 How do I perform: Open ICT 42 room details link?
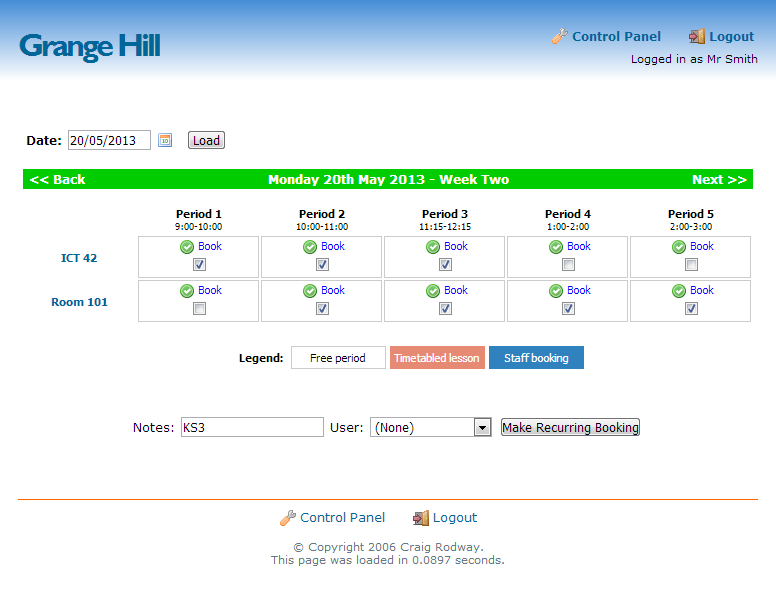pos(79,258)
